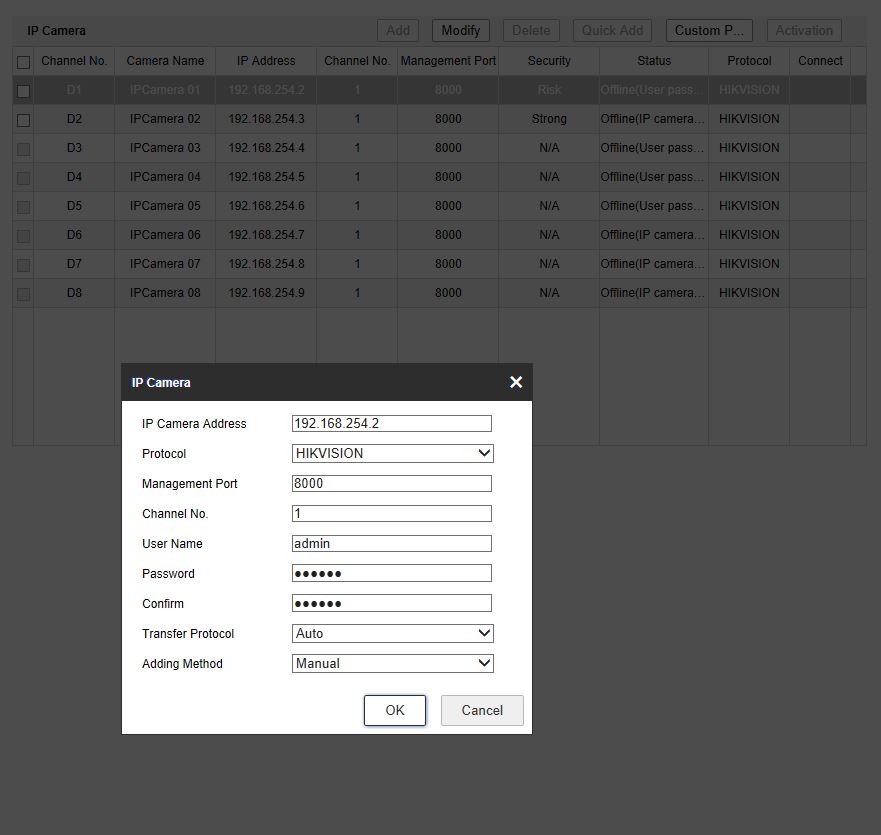Click the IP Camera Address field
Screen dimensions: 881x835
point(391,423)
